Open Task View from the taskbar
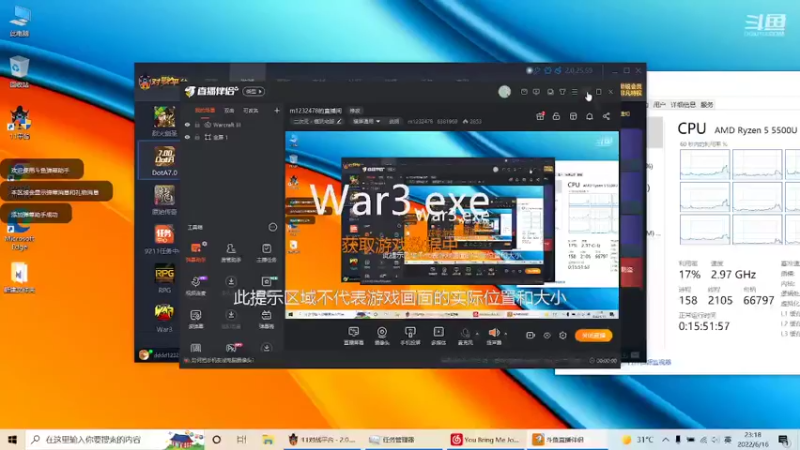Screen dimensions: 800x450 pos(242,439)
